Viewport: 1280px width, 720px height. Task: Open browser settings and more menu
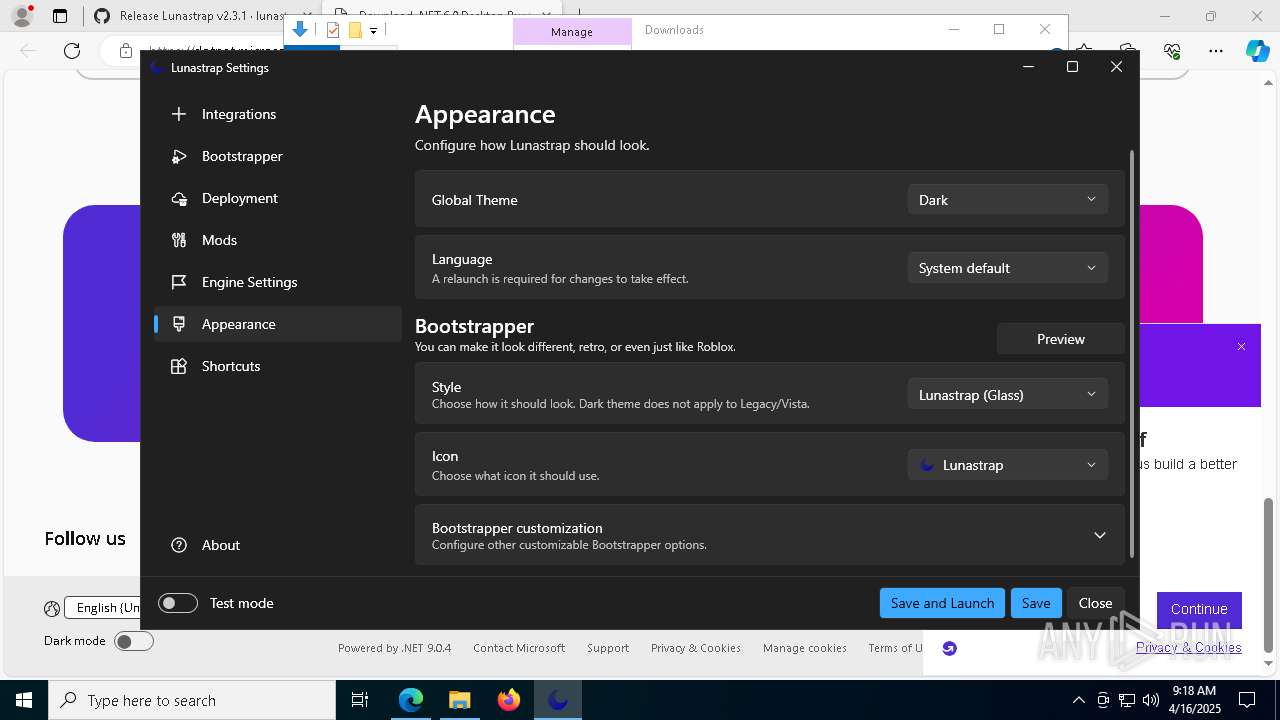coord(1216,51)
